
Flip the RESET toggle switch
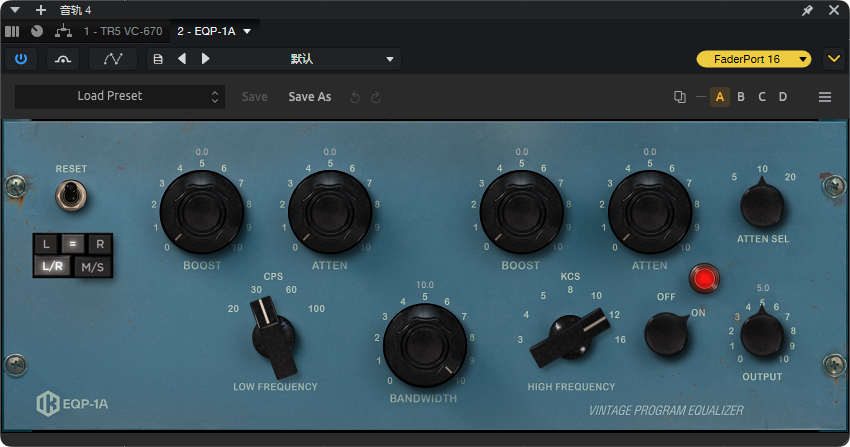(70, 195)
